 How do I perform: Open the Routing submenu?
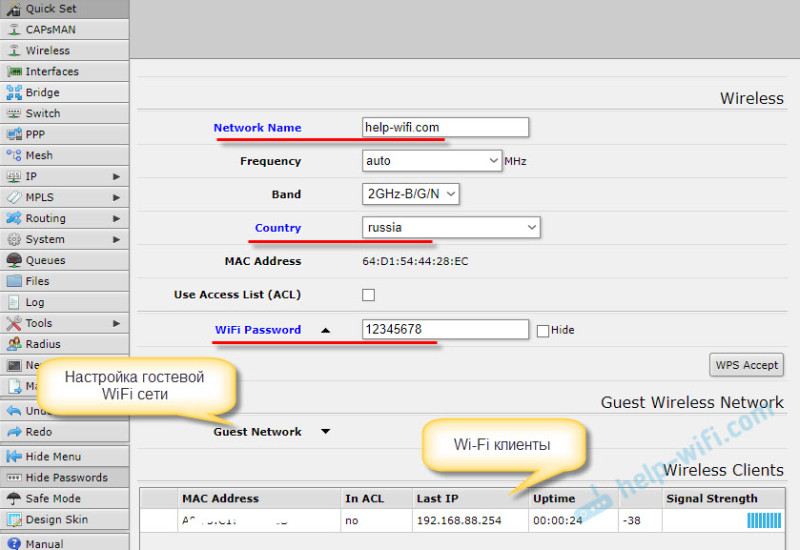pos(64,218)
